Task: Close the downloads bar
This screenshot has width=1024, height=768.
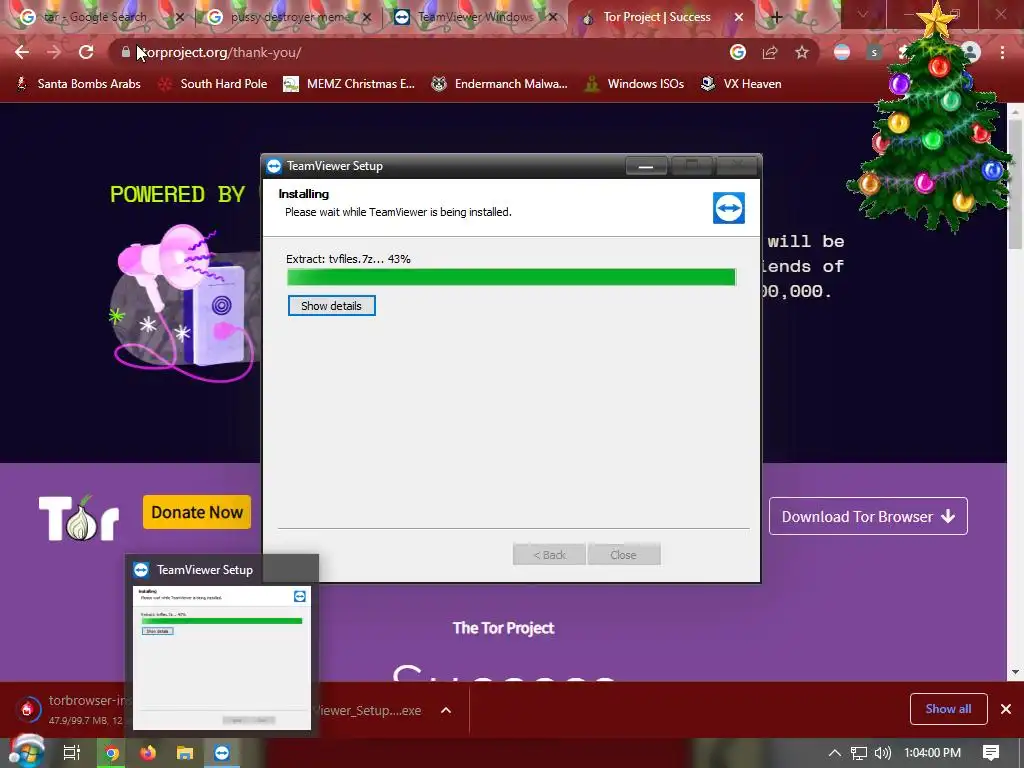Action: [x=1006, y=709]
